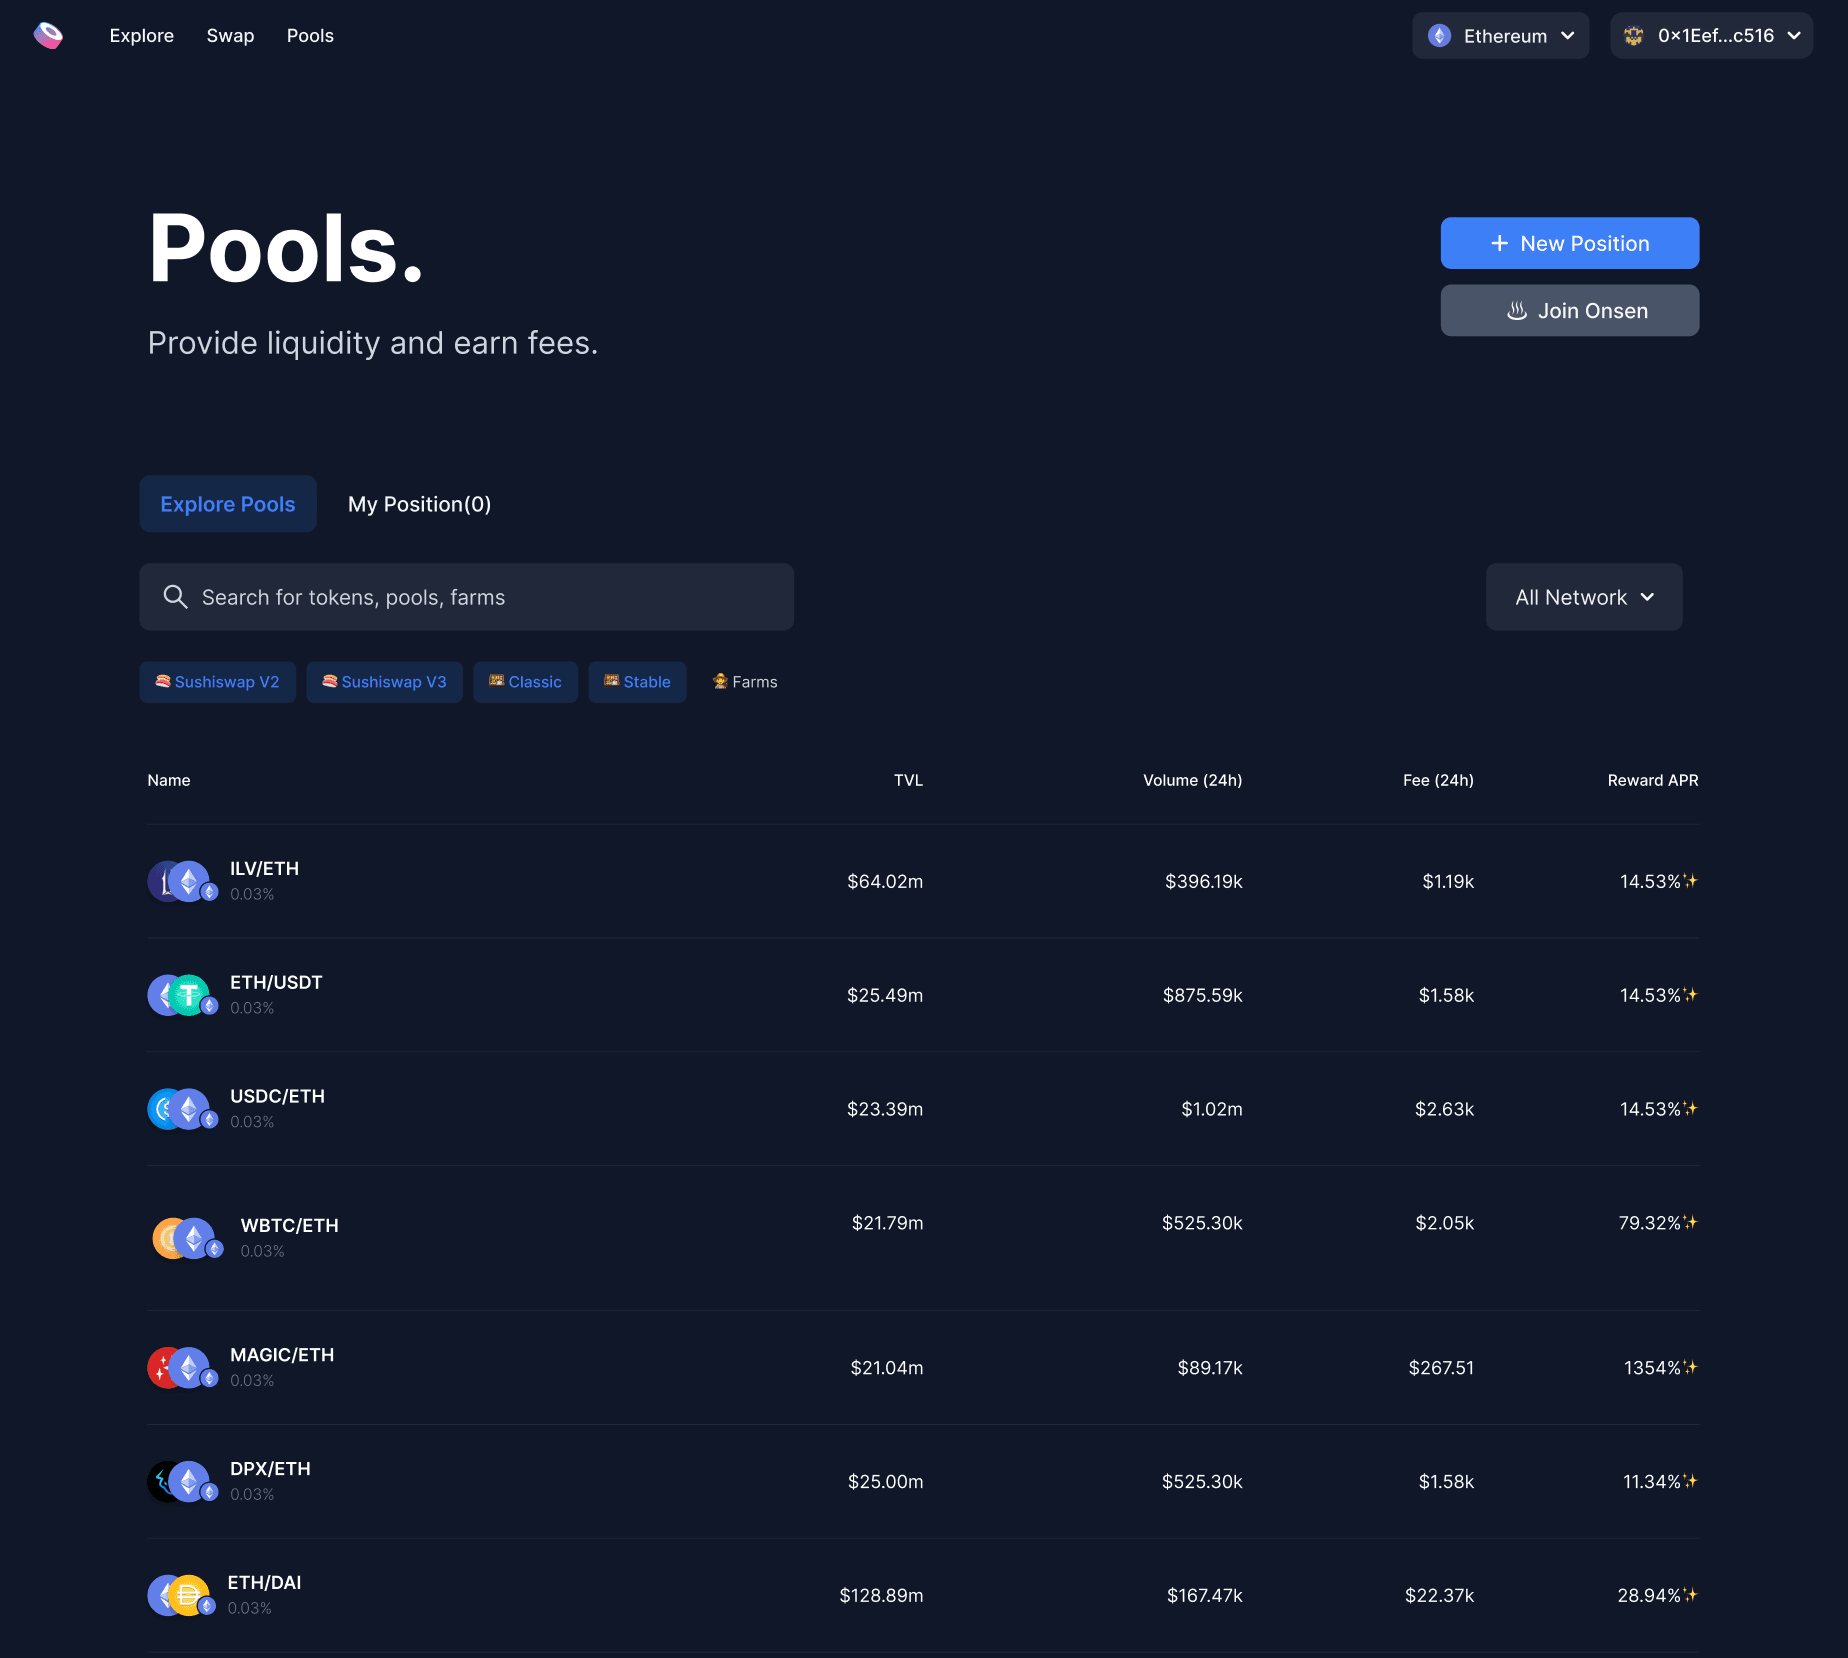Open Pools in the top navigation
Screen dimensions: 1848x1658
(x=310, y=36)
